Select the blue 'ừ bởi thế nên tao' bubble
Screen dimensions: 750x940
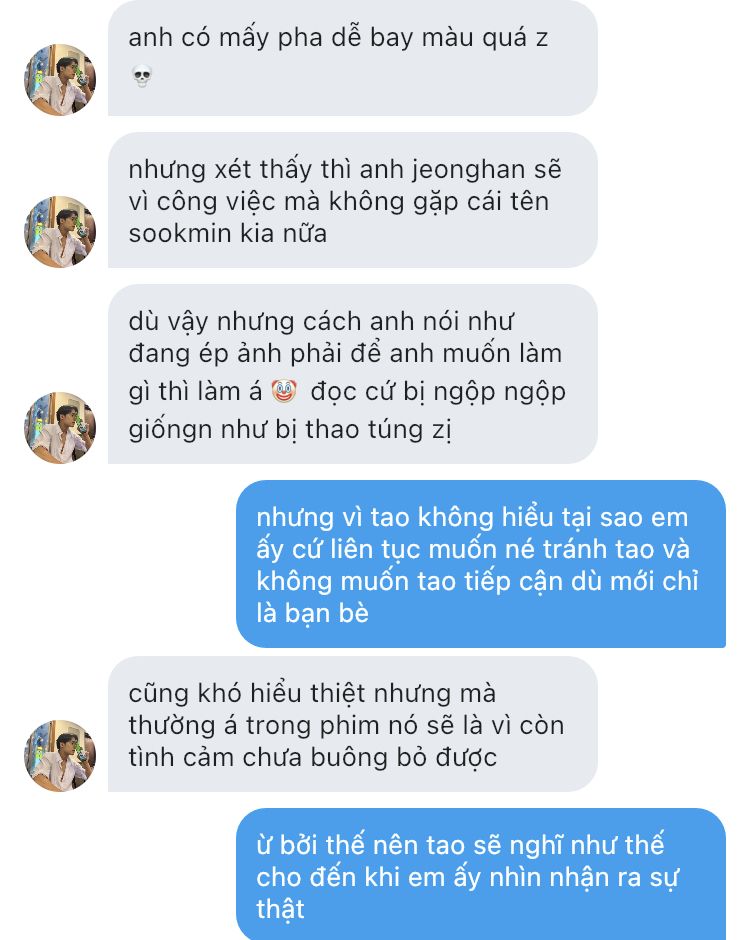(481, 874)
